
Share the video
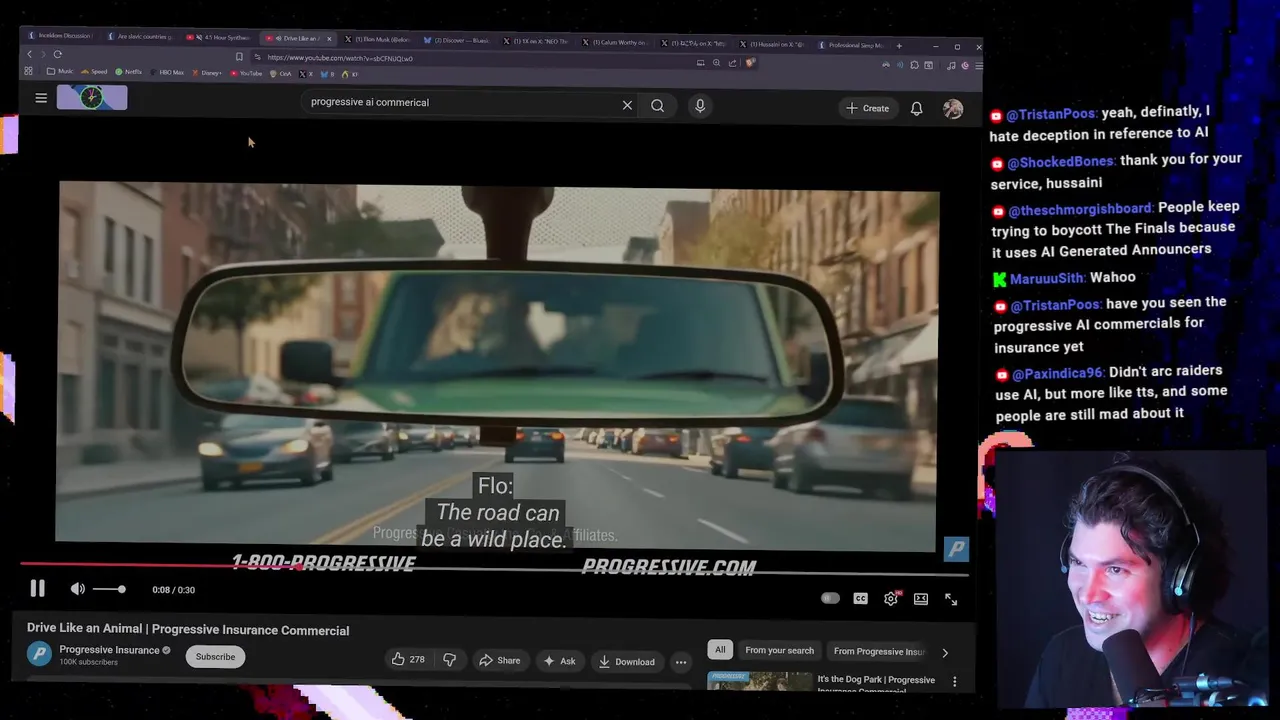click(x=499, y=660)
